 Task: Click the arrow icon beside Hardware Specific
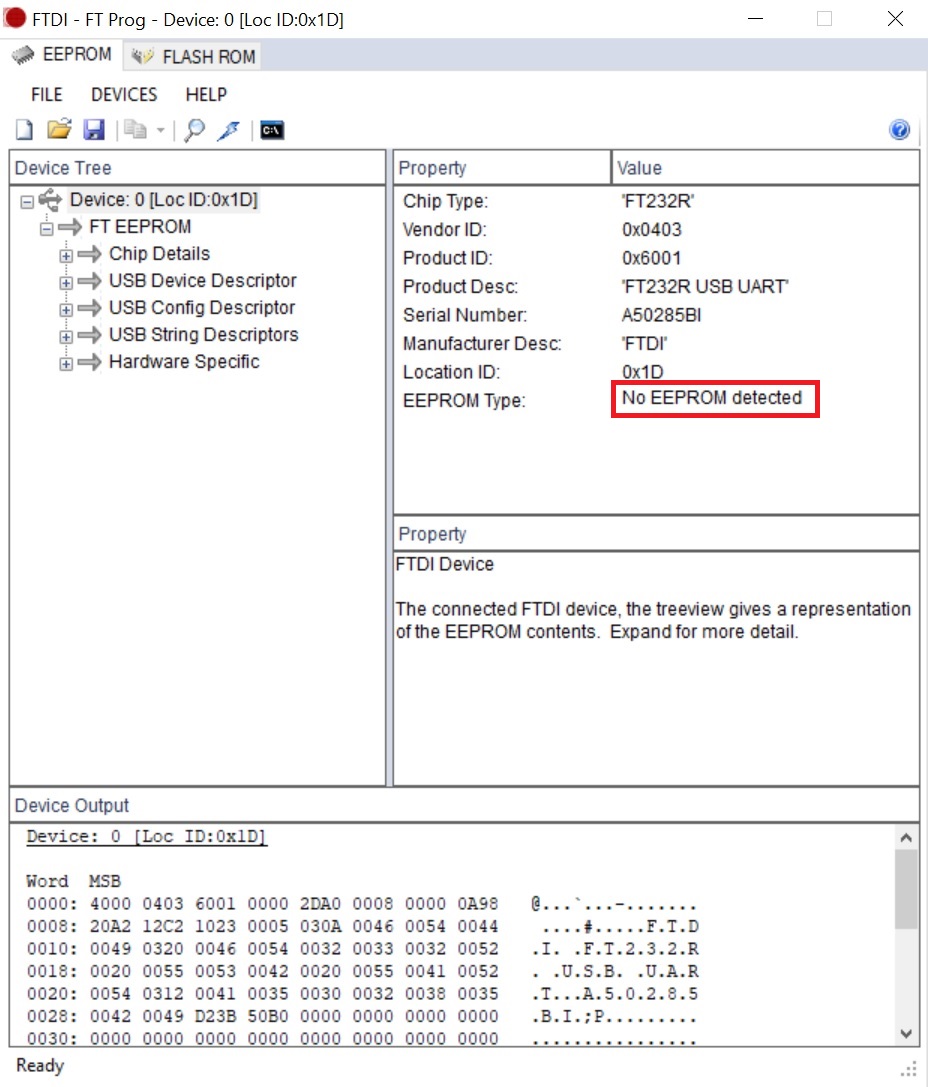89,362
